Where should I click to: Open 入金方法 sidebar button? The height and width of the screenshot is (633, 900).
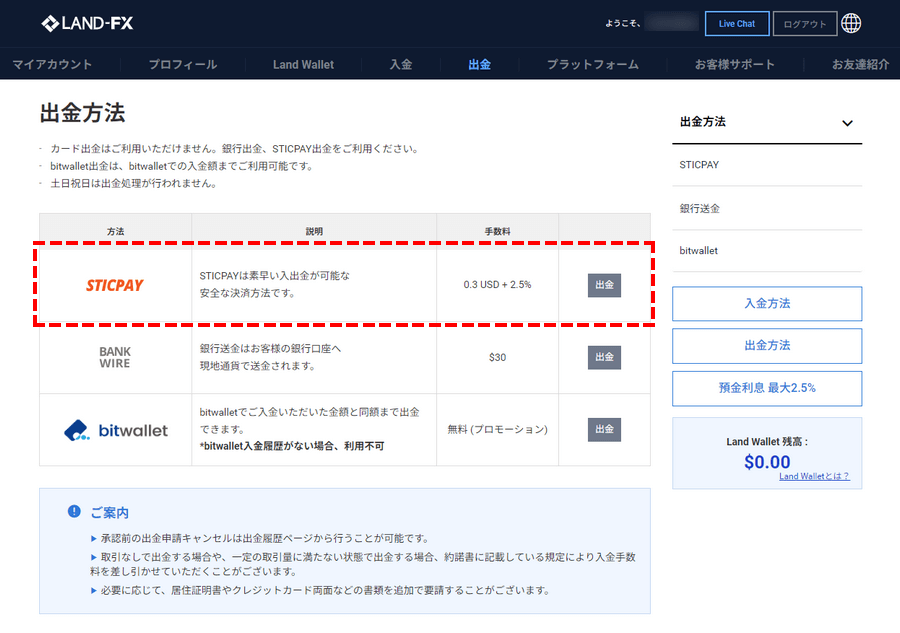(x=767, y=304)
